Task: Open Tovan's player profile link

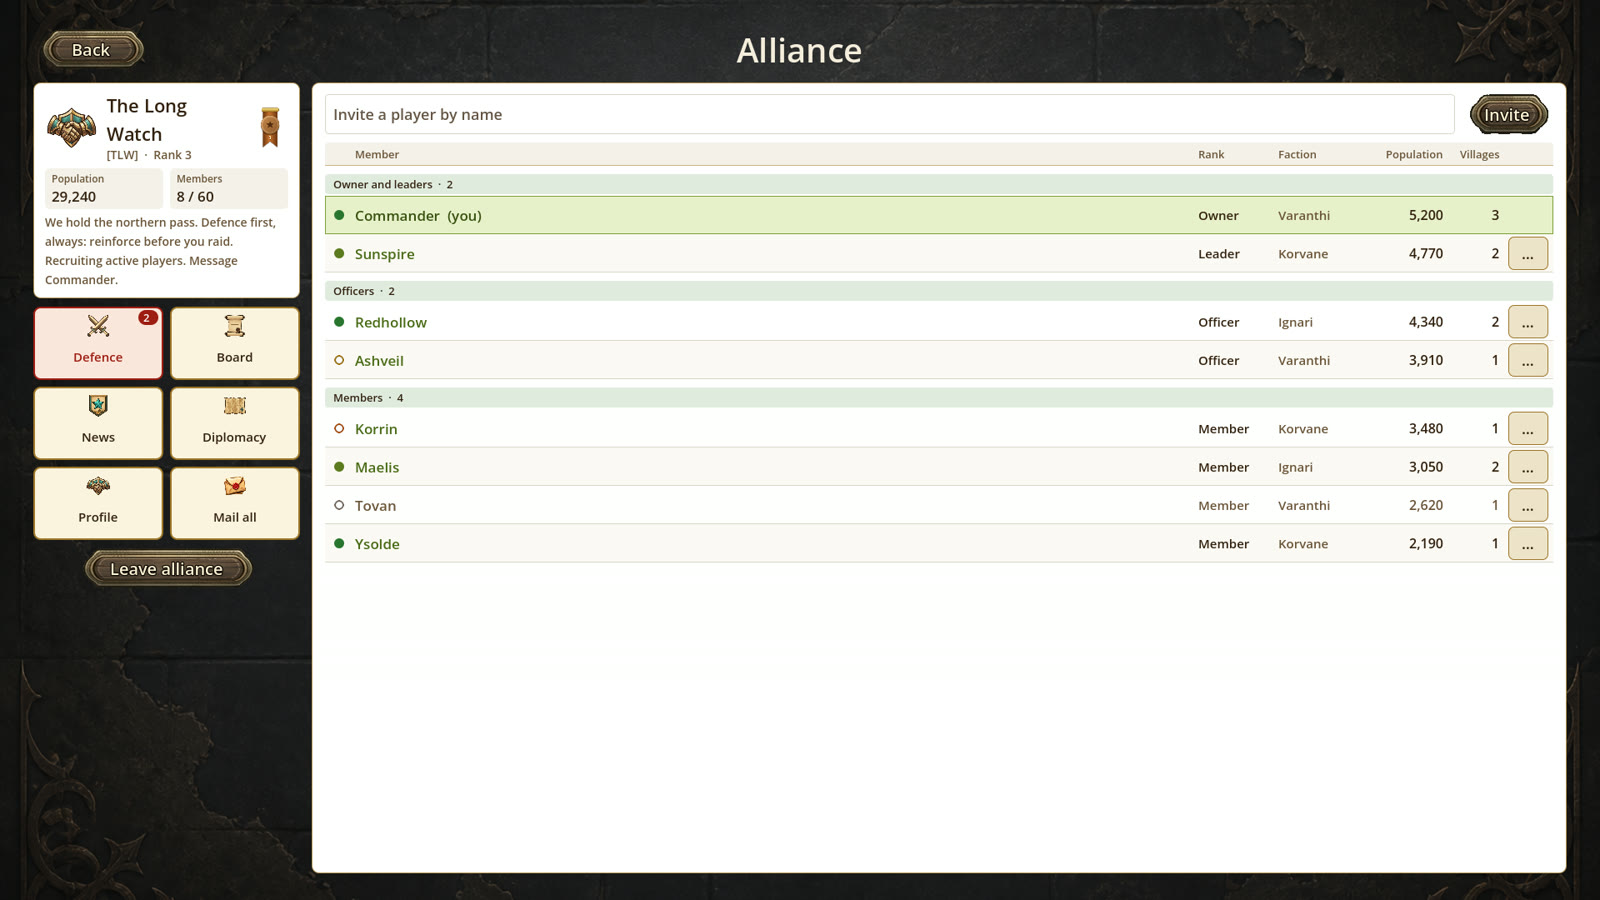Action: click(375, 505)
